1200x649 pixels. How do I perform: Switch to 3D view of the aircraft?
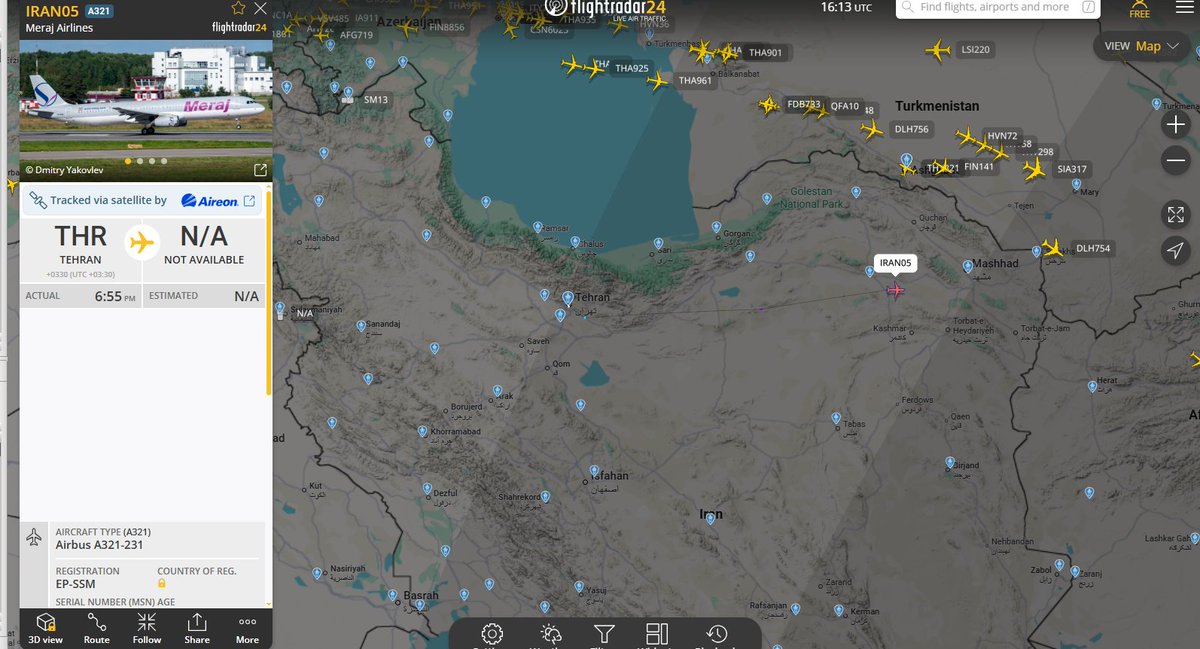[x=44, y=628]
